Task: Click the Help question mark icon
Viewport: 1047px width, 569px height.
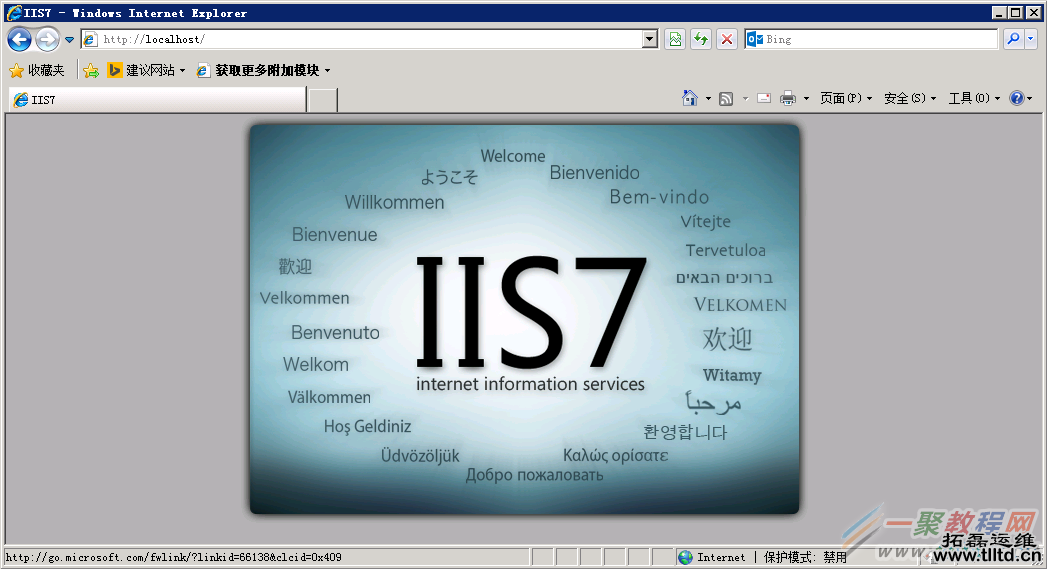Action: (1016, 98)
